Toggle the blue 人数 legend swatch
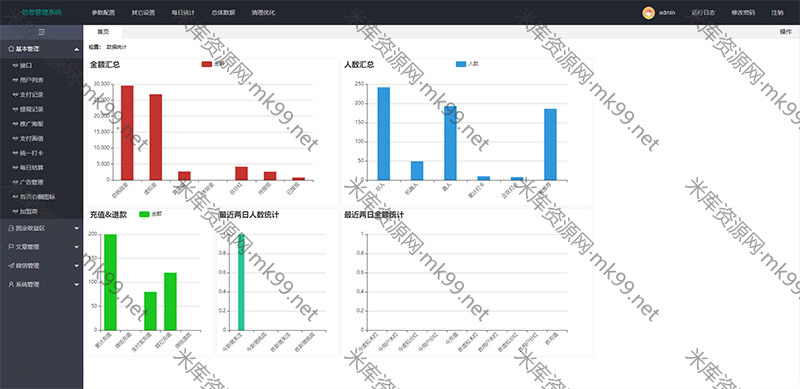800x389 pixels. (x=461, y=64)
